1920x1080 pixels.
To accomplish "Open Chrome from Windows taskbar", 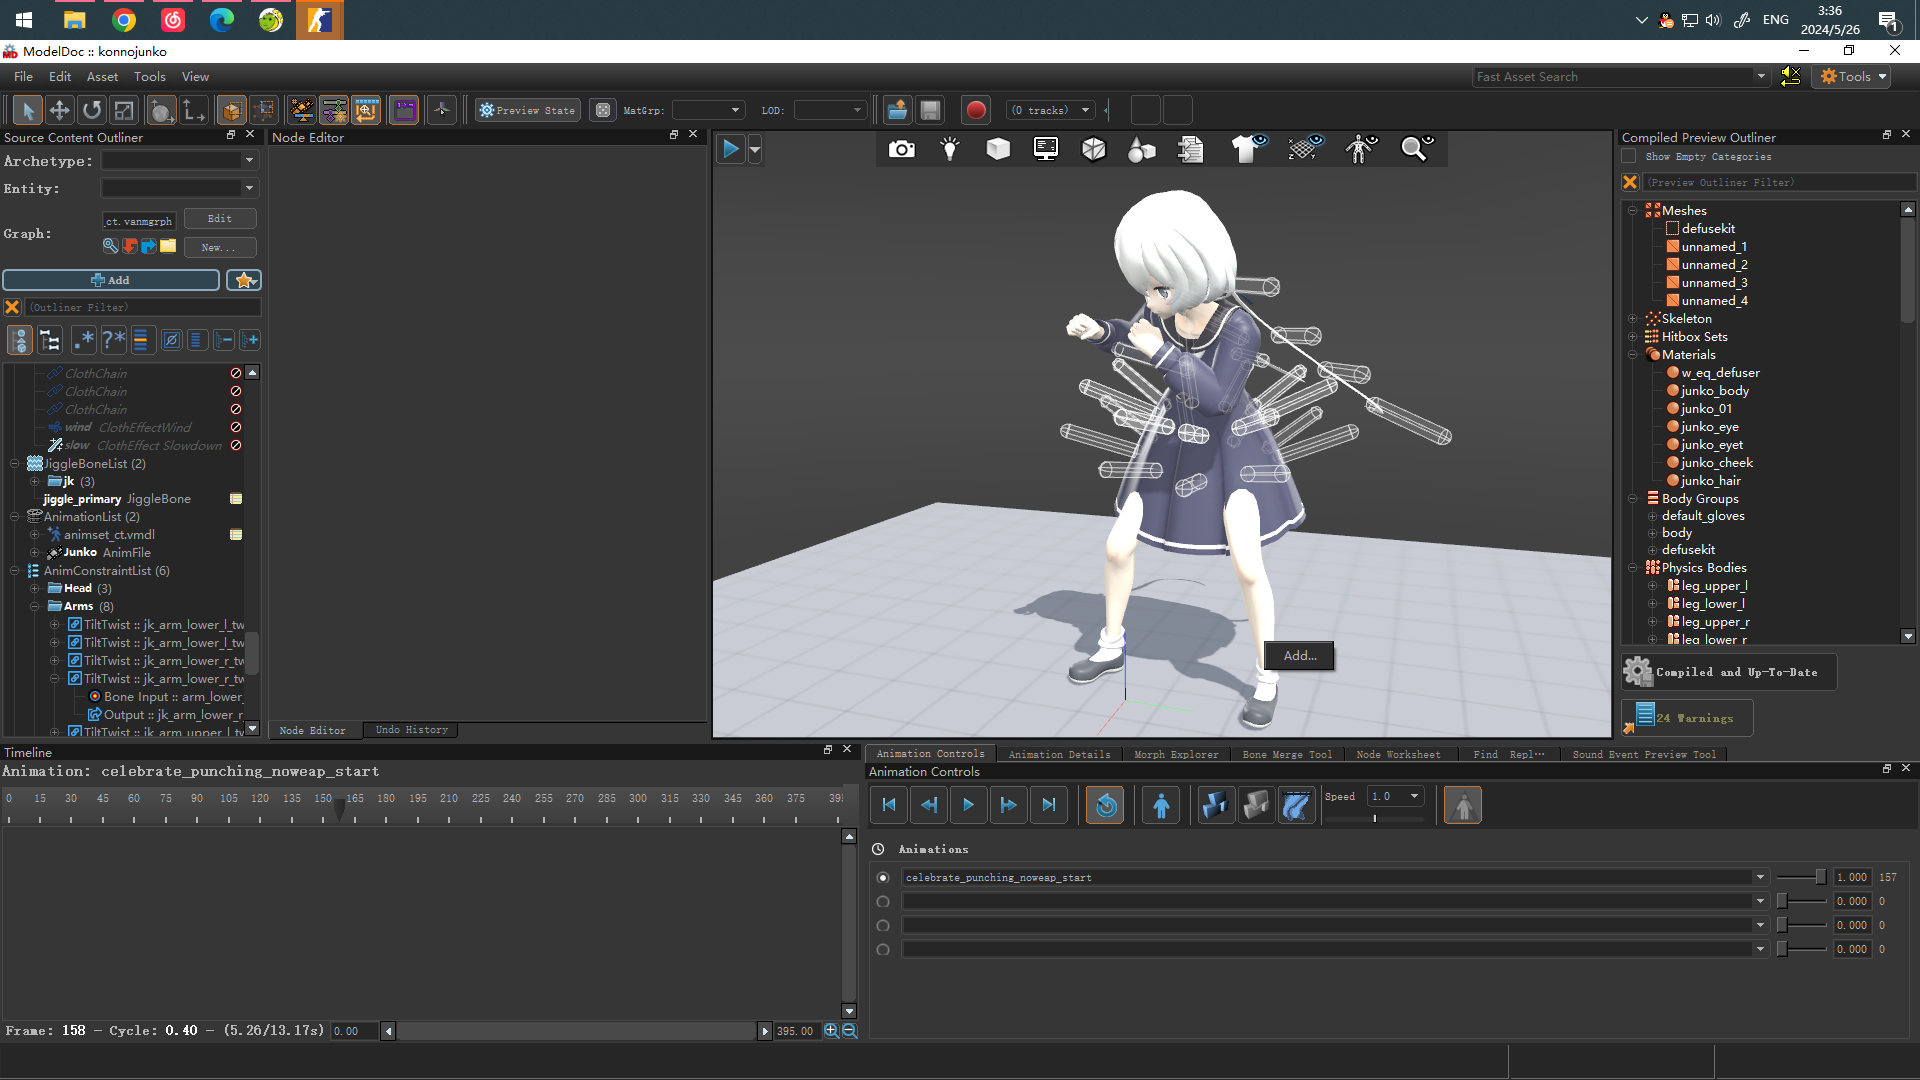I will pos(124,20).
